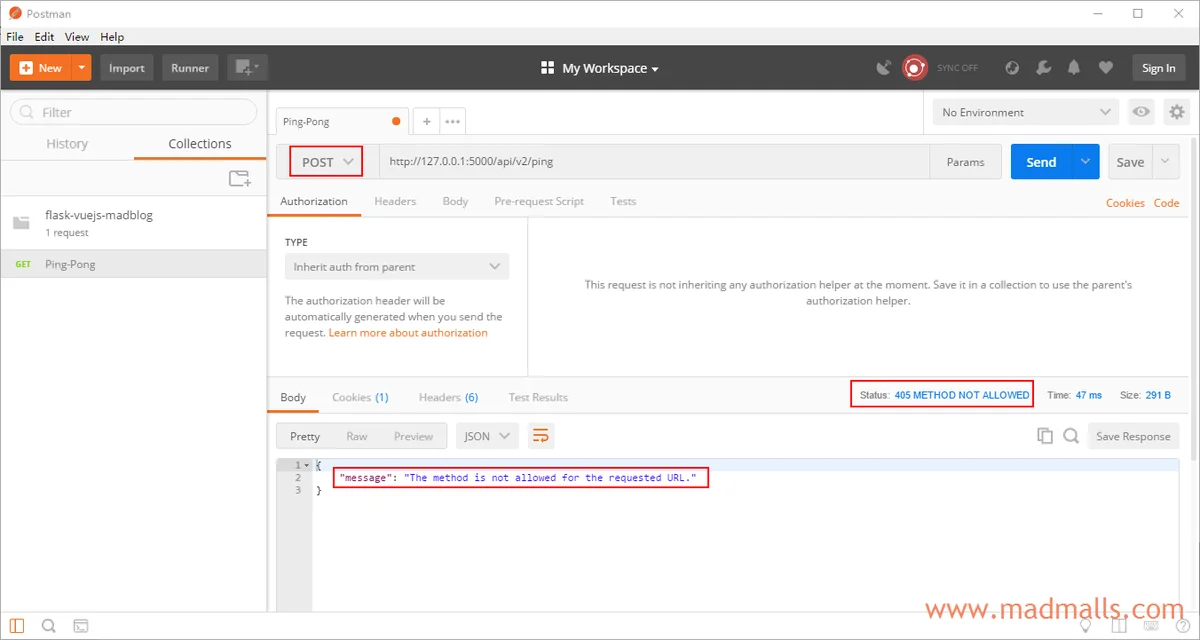Switch to the History sidebar tab

click(x=67, y=144)
